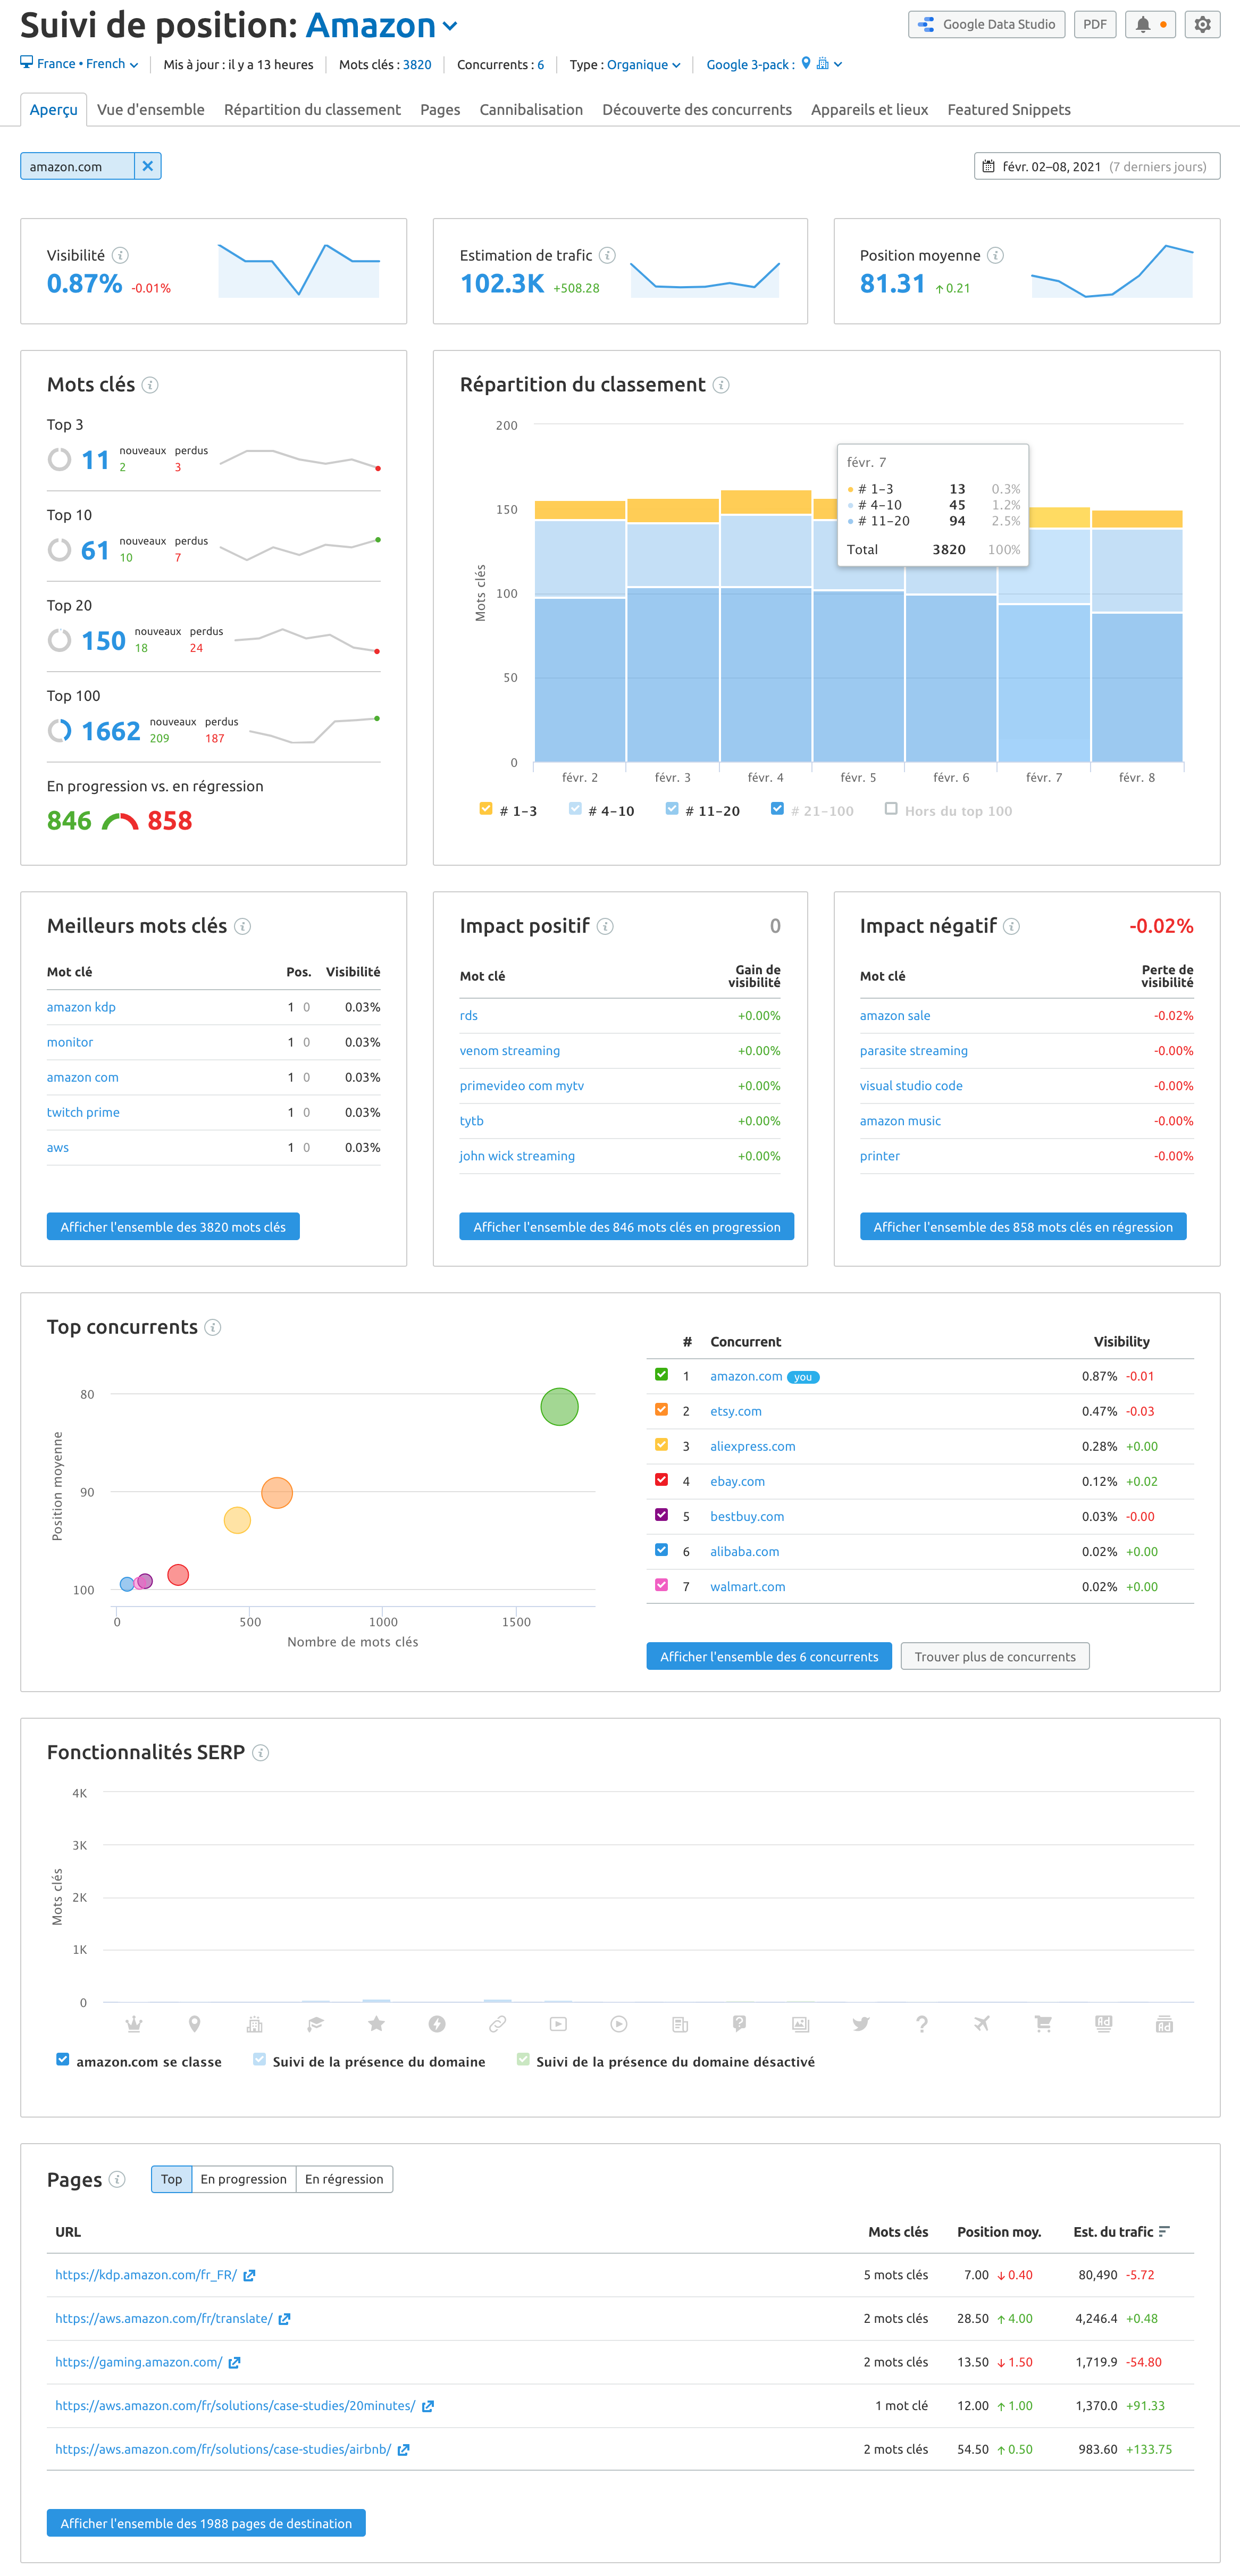Image resolution: width=1240 pixels, height=2576 pixels.
Task: Switch to the Cannibalisation tab
Action: pyautogui.click(x=530, y=110)
